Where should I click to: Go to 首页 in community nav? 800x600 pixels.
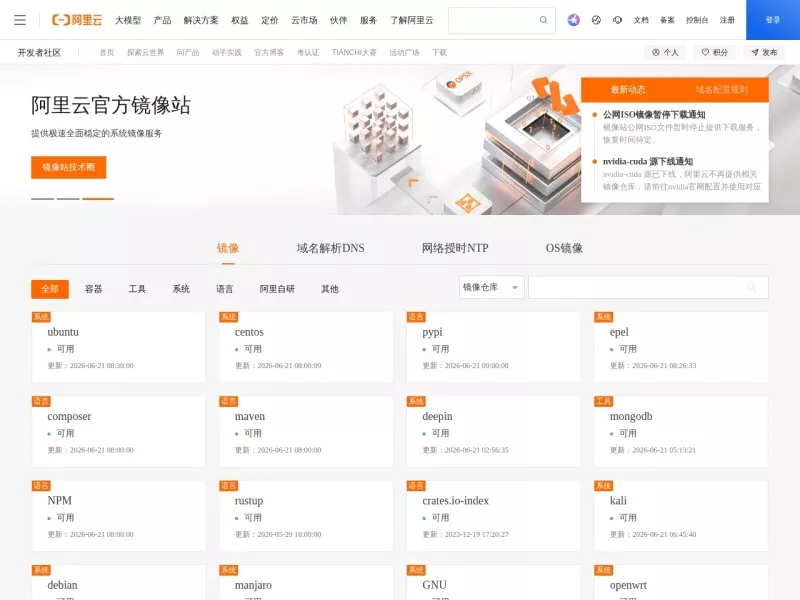(x=107, y=53)
